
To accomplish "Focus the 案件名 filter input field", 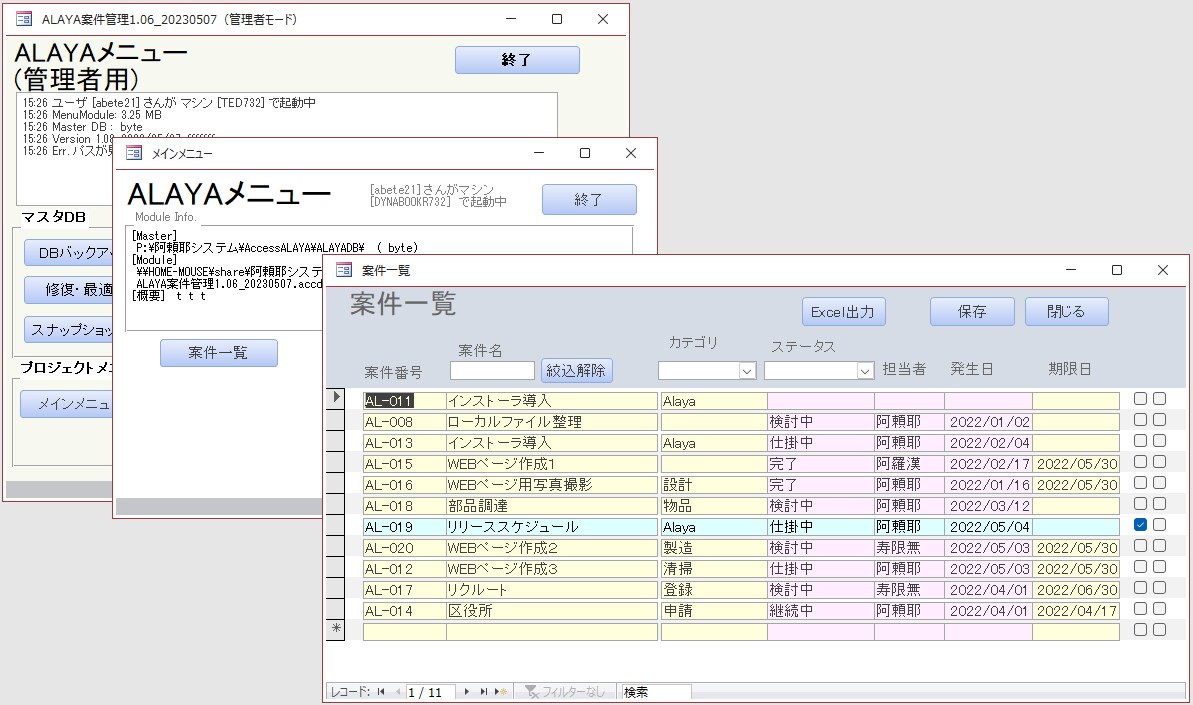I will tap(492, 370).
